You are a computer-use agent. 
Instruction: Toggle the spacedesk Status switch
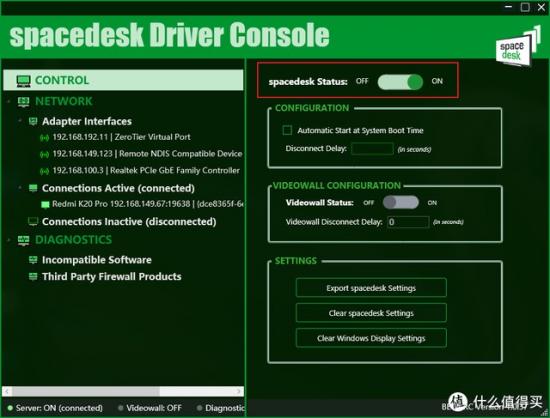point(400,82)
